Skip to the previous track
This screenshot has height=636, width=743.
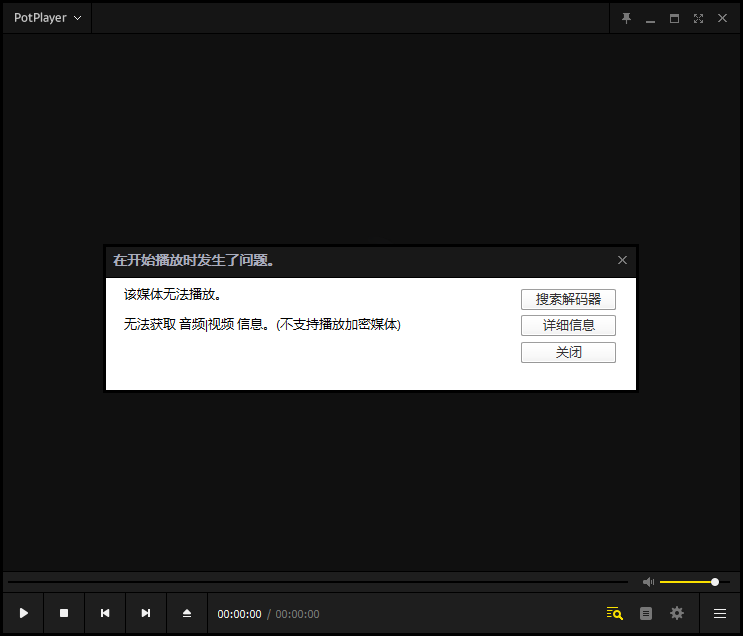[105, 613]
